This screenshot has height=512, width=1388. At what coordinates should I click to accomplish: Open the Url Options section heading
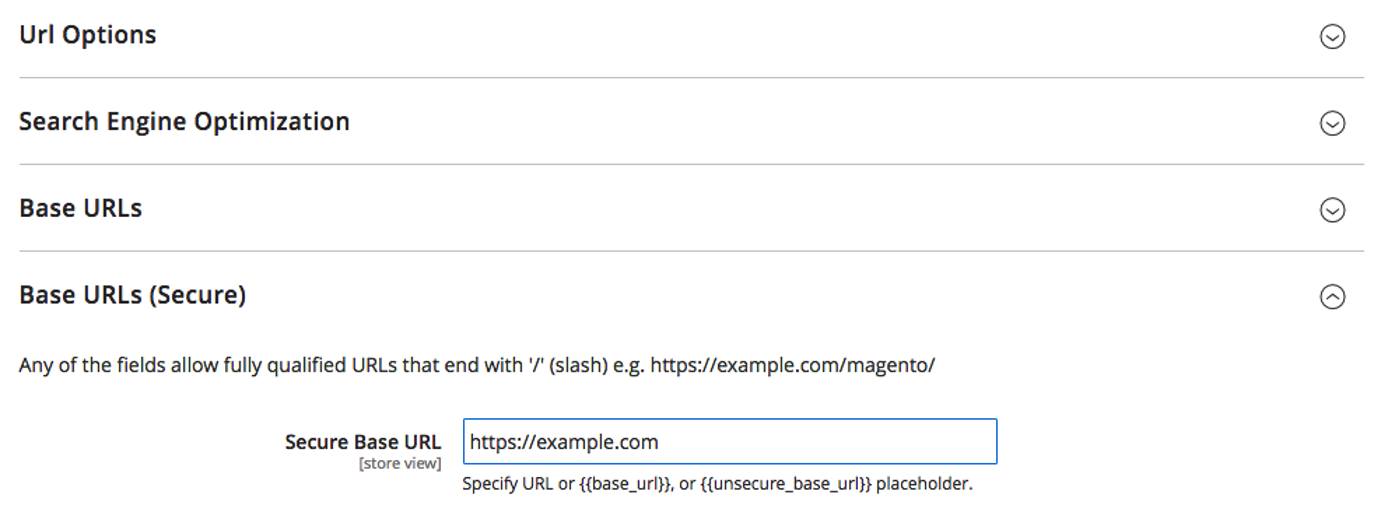click(88, 35)
